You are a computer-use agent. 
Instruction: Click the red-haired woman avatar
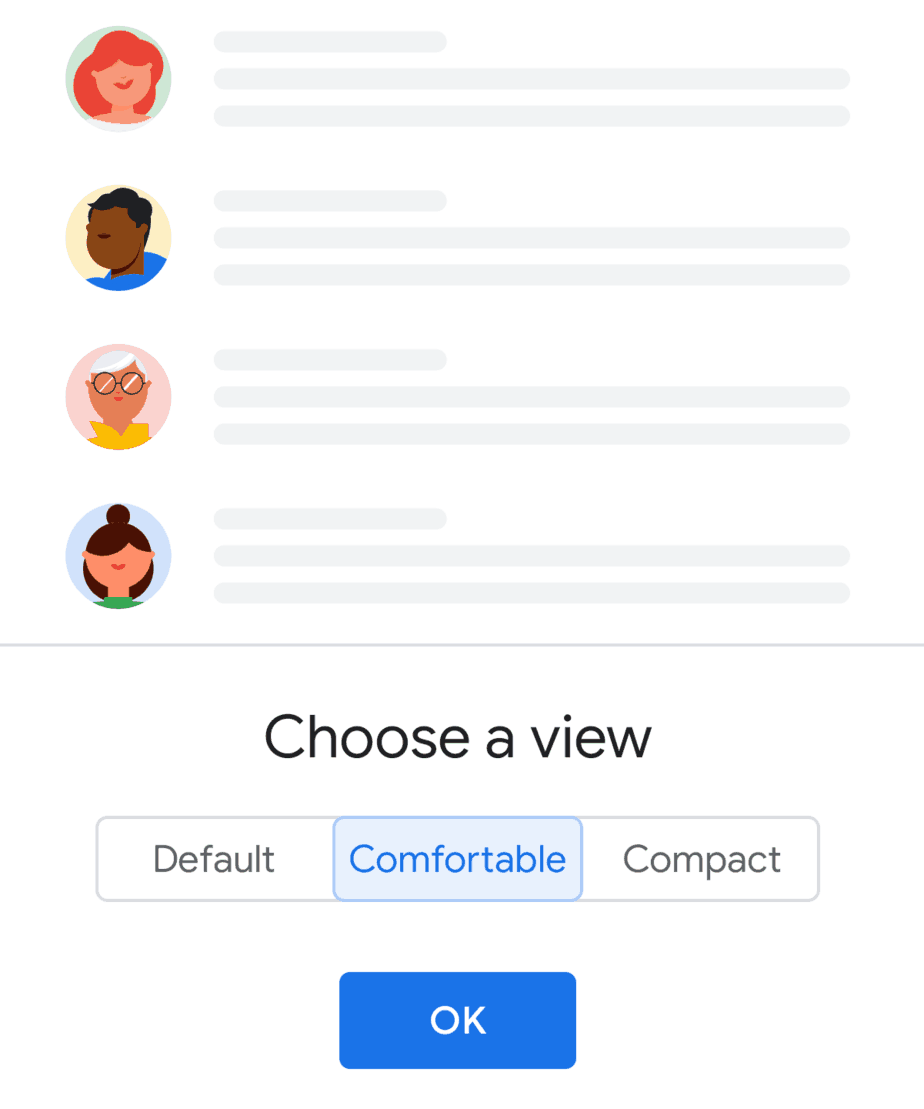click(118, 79)
